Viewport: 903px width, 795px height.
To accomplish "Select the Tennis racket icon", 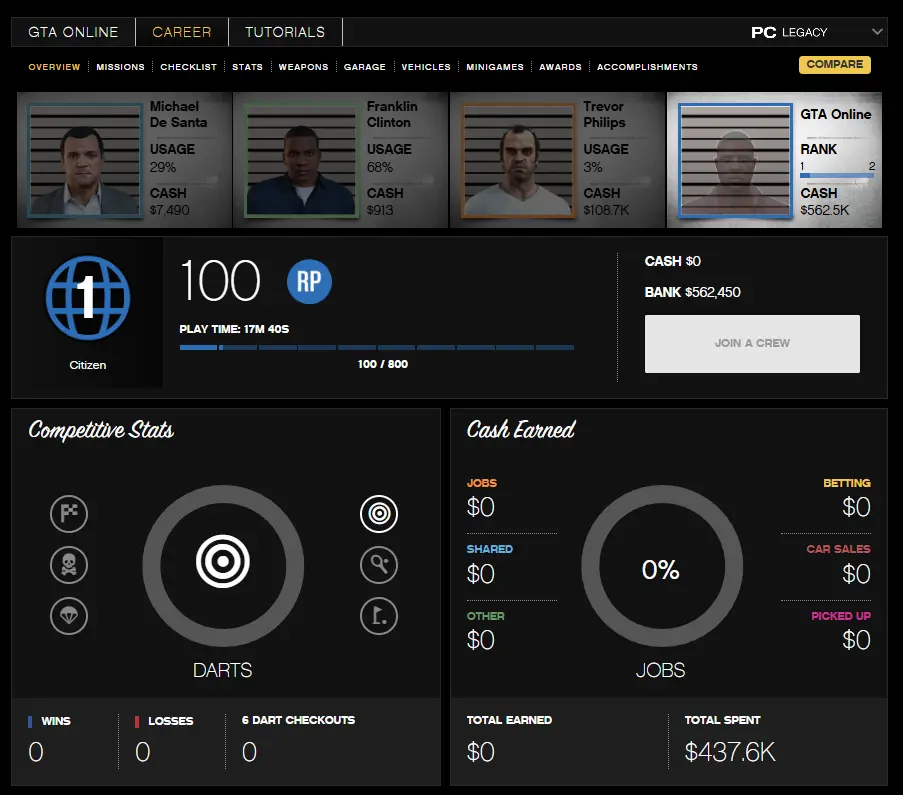I will [x=379, y=566].
